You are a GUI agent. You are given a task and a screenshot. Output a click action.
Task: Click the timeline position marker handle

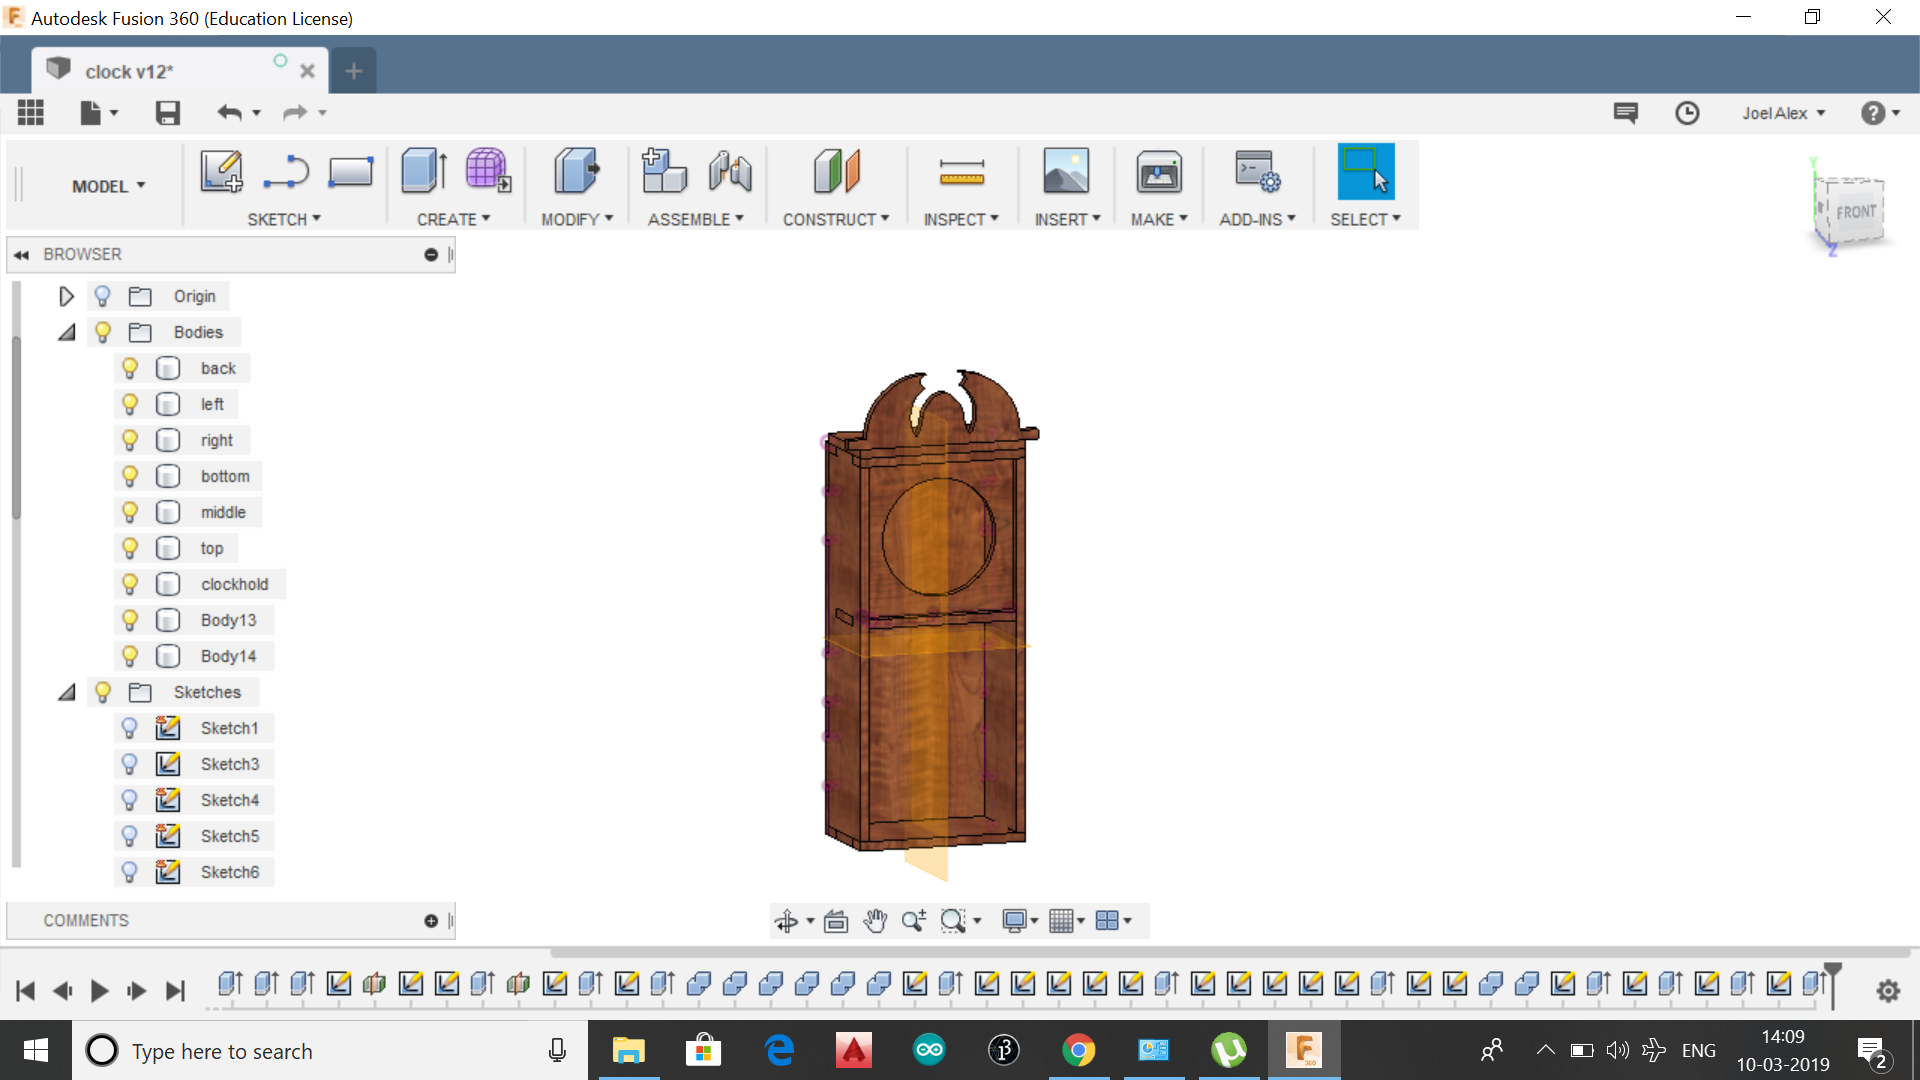(1832, 968)
